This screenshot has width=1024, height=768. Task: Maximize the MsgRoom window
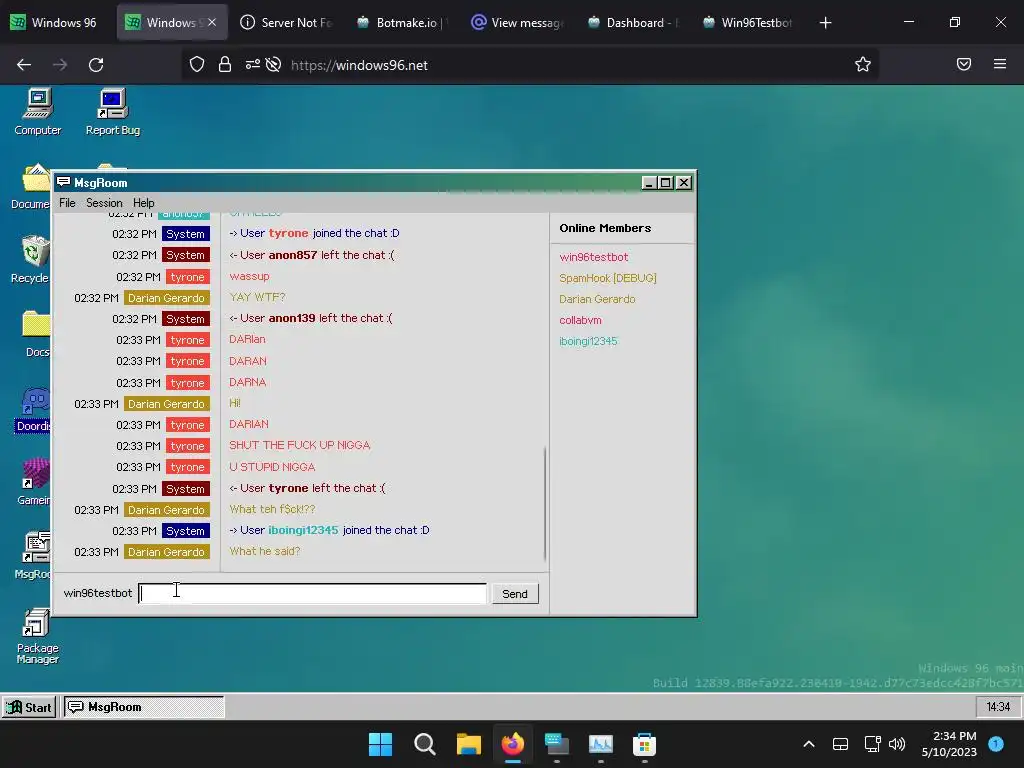(x=665, y=183)
